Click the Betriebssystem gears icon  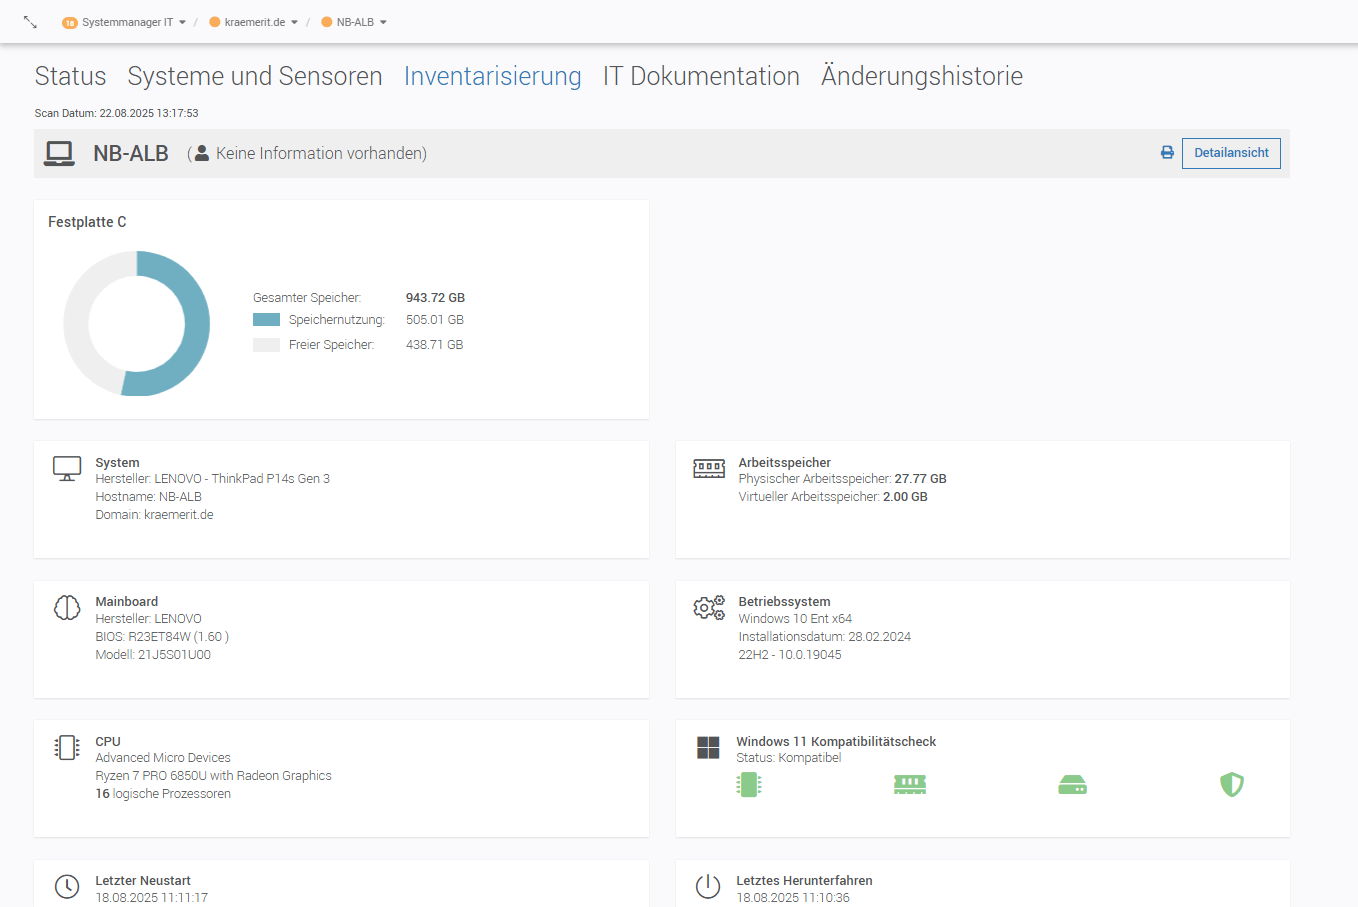708,608
